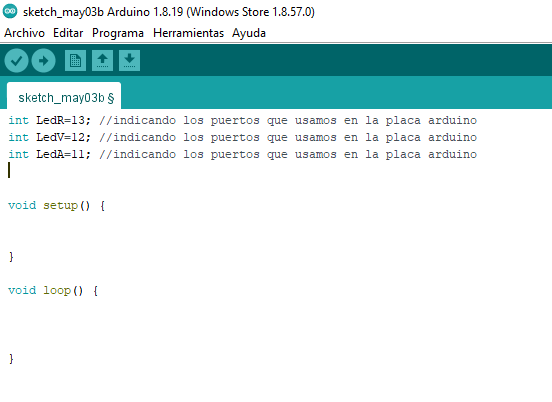Open the Archivo menu

click(x=24, y=33)
